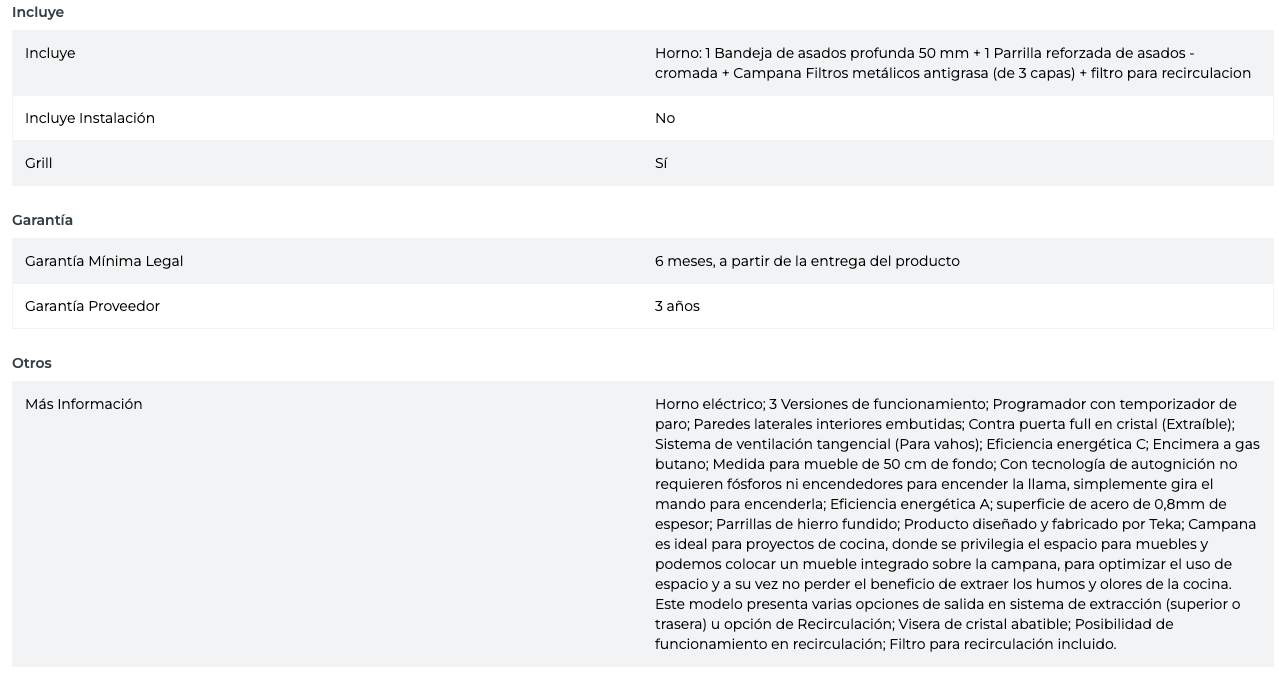
Task: Click the Incluye section heading
Action: coord(38,12)
